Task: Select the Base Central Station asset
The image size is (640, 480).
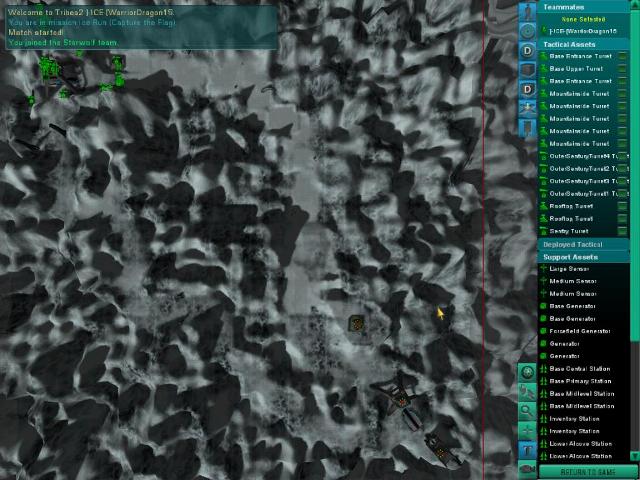Action: 584,369
